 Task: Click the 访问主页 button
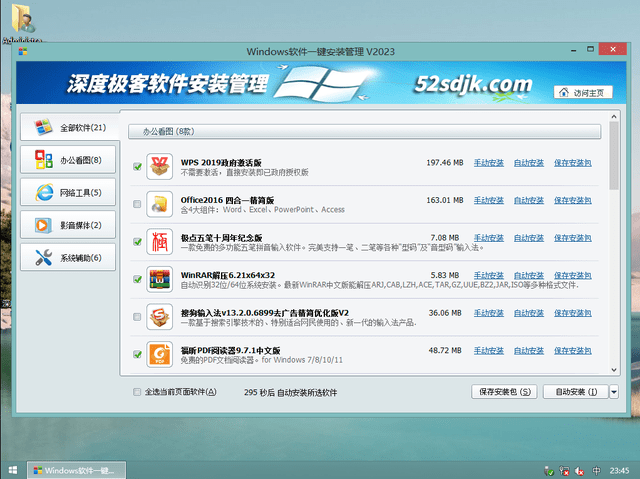(583, 93)
